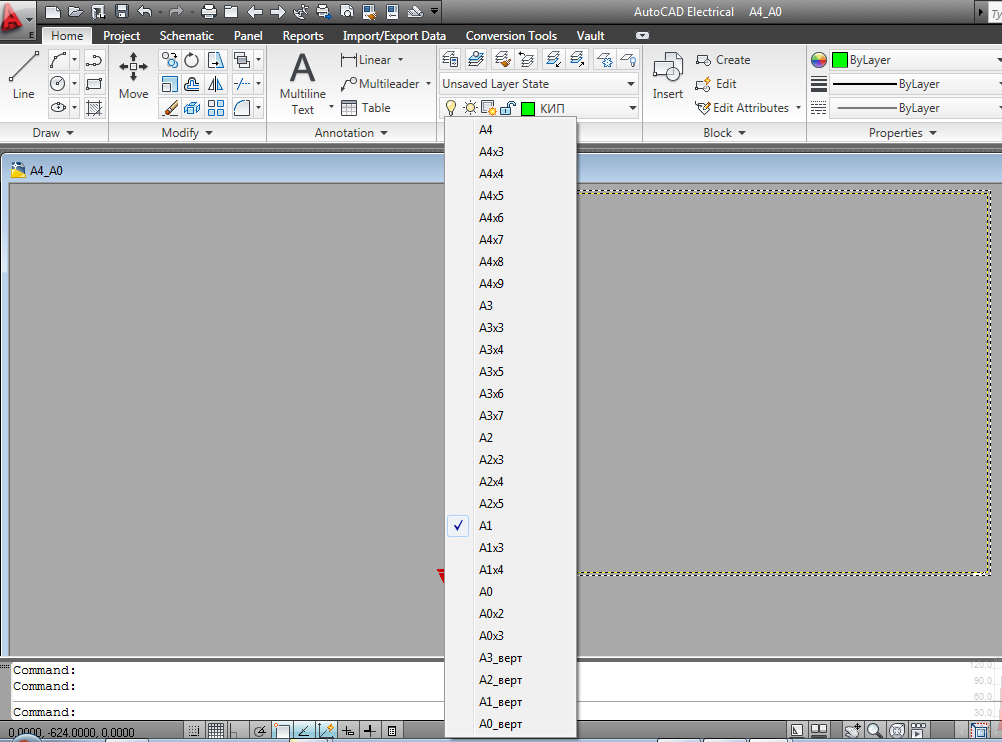Select the Line drawing tool

pyautogui.click(x=23, y=77)
